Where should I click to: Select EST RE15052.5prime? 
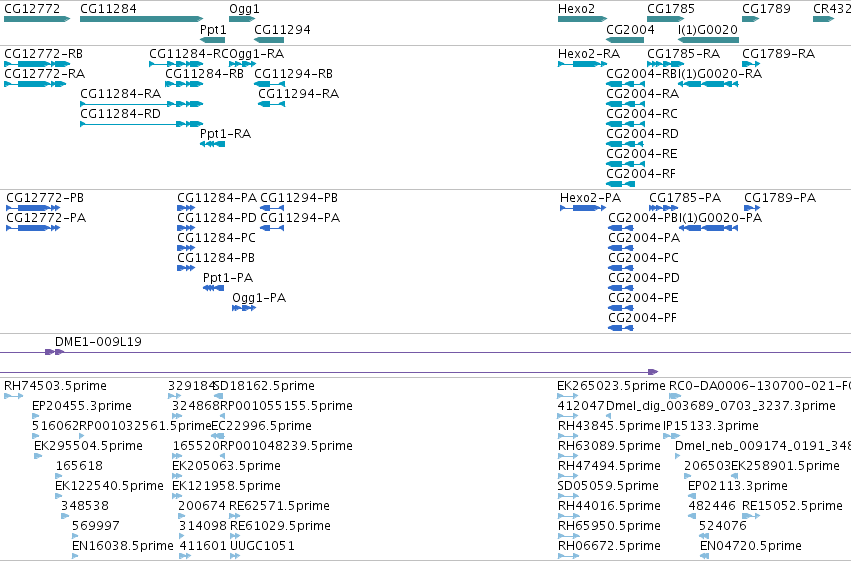point(792,506)
